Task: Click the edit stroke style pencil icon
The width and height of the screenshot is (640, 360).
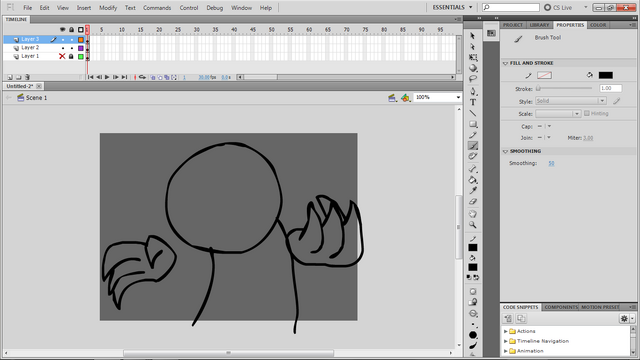Action: point(616,101)
